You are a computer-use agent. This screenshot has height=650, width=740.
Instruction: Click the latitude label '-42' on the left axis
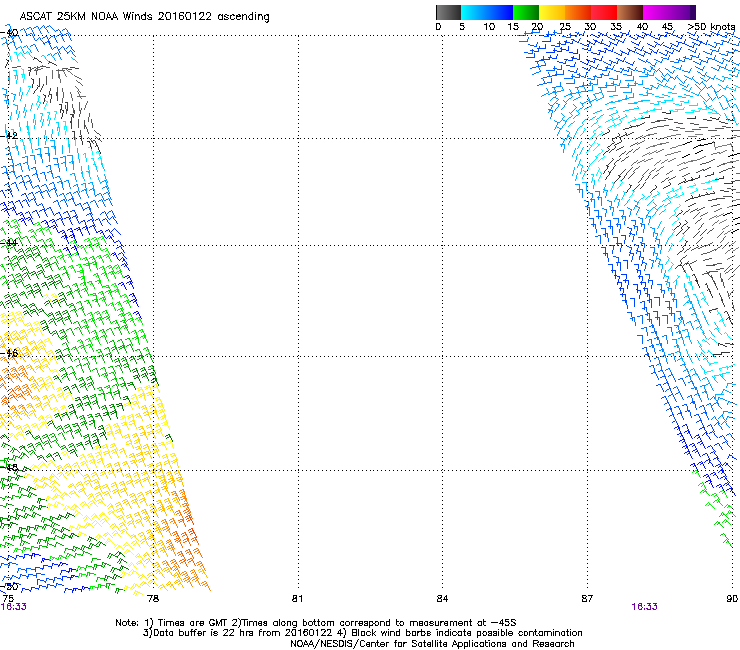10,135
